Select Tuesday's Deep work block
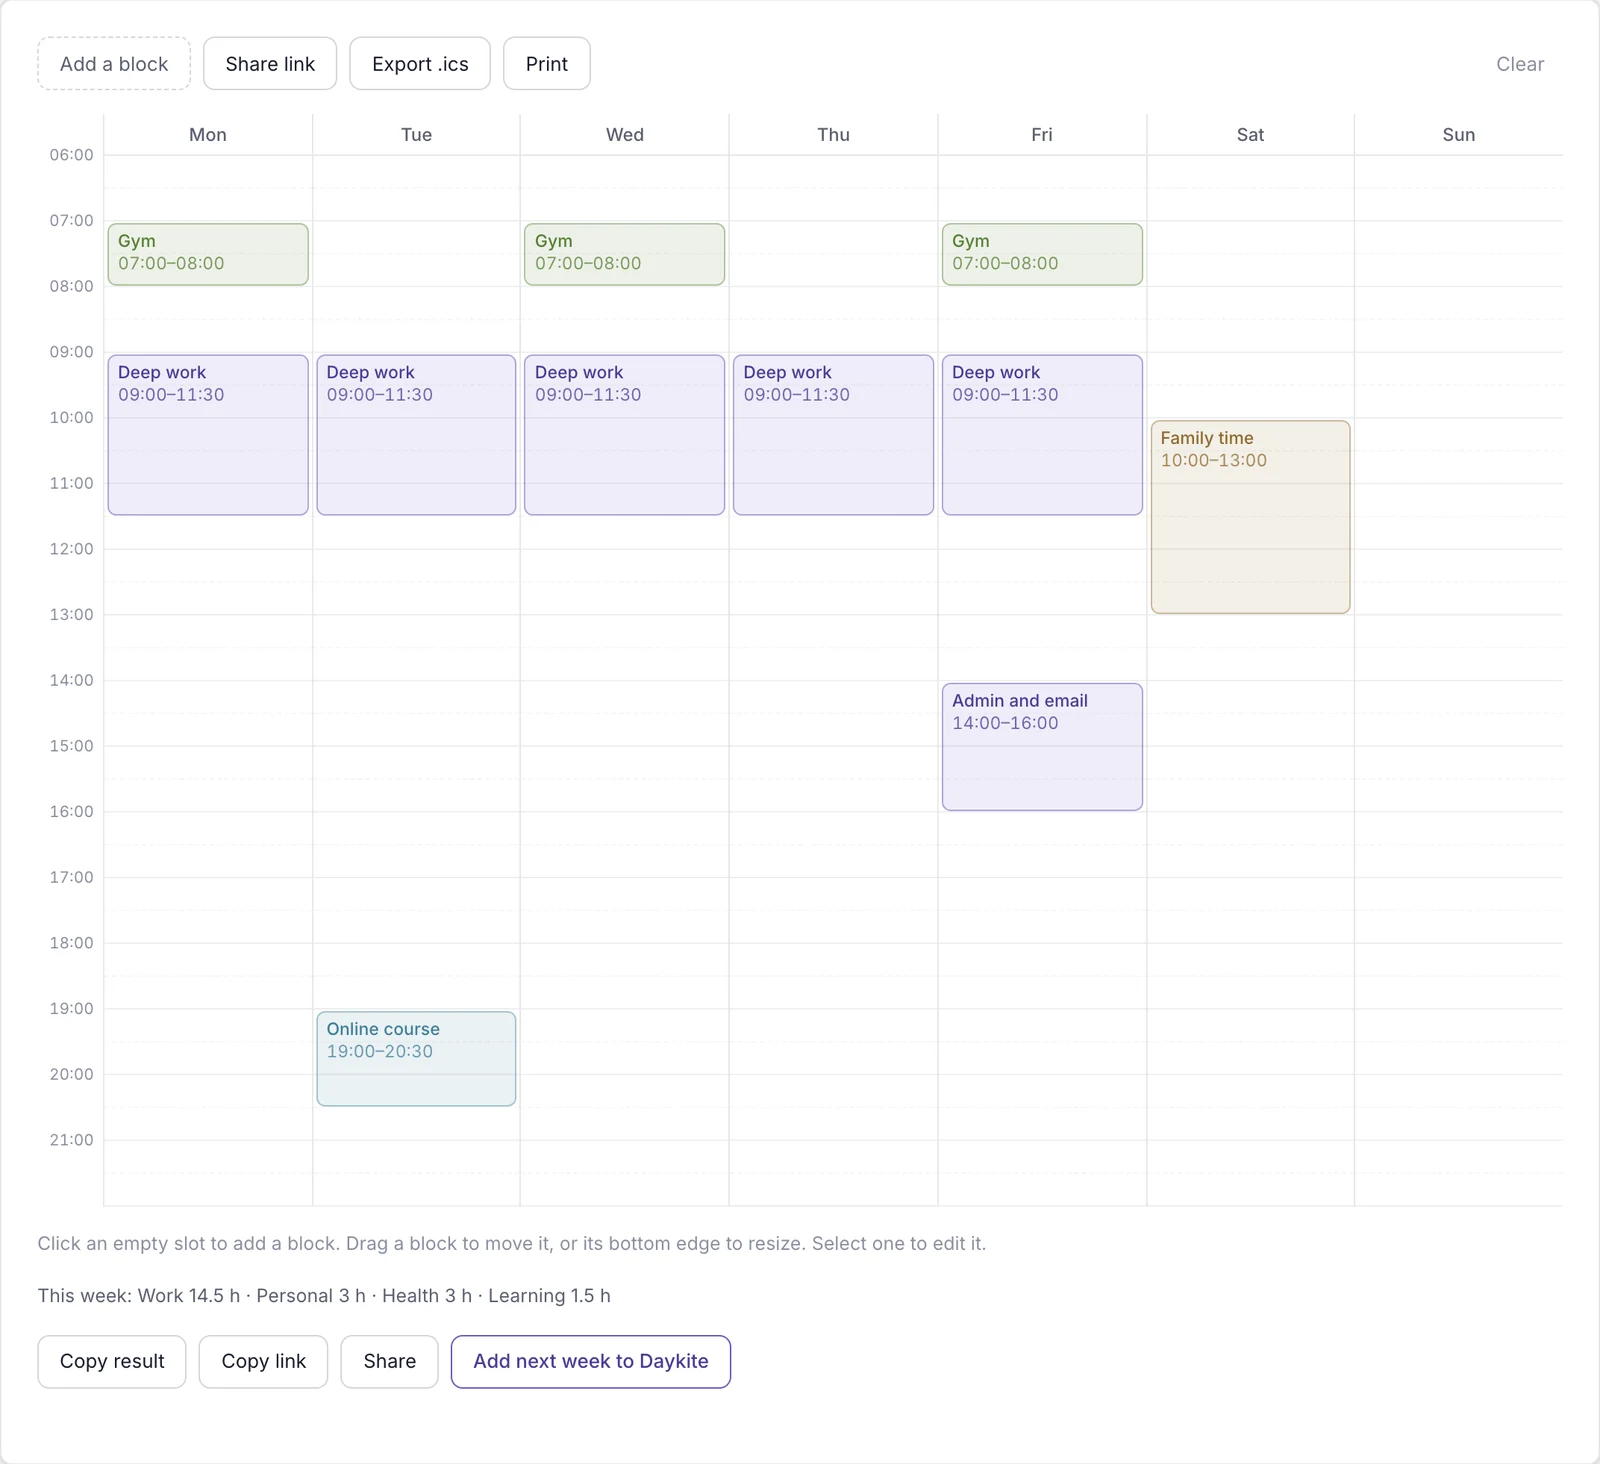The height and width of the screenshot is (1464, 1600). click(x=416, y=435)
